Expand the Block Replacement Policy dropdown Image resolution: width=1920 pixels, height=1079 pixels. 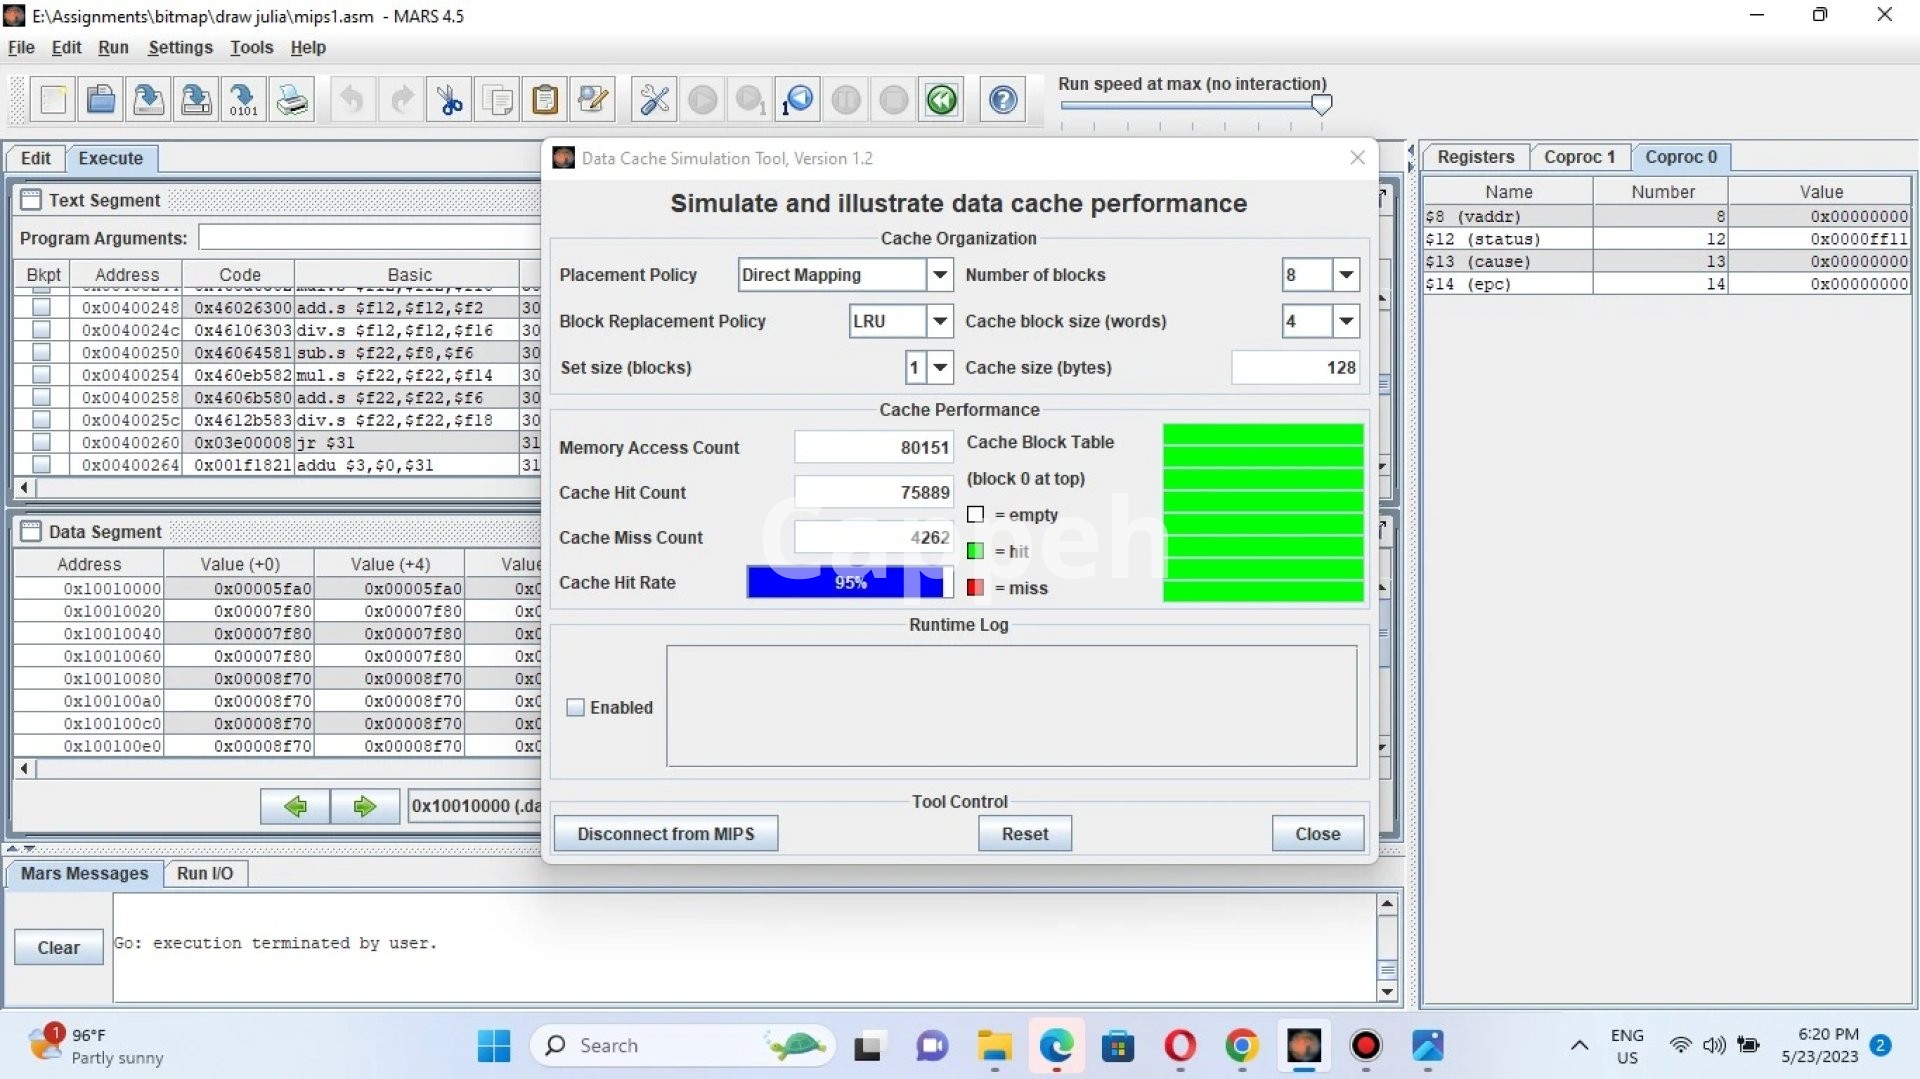939,321
